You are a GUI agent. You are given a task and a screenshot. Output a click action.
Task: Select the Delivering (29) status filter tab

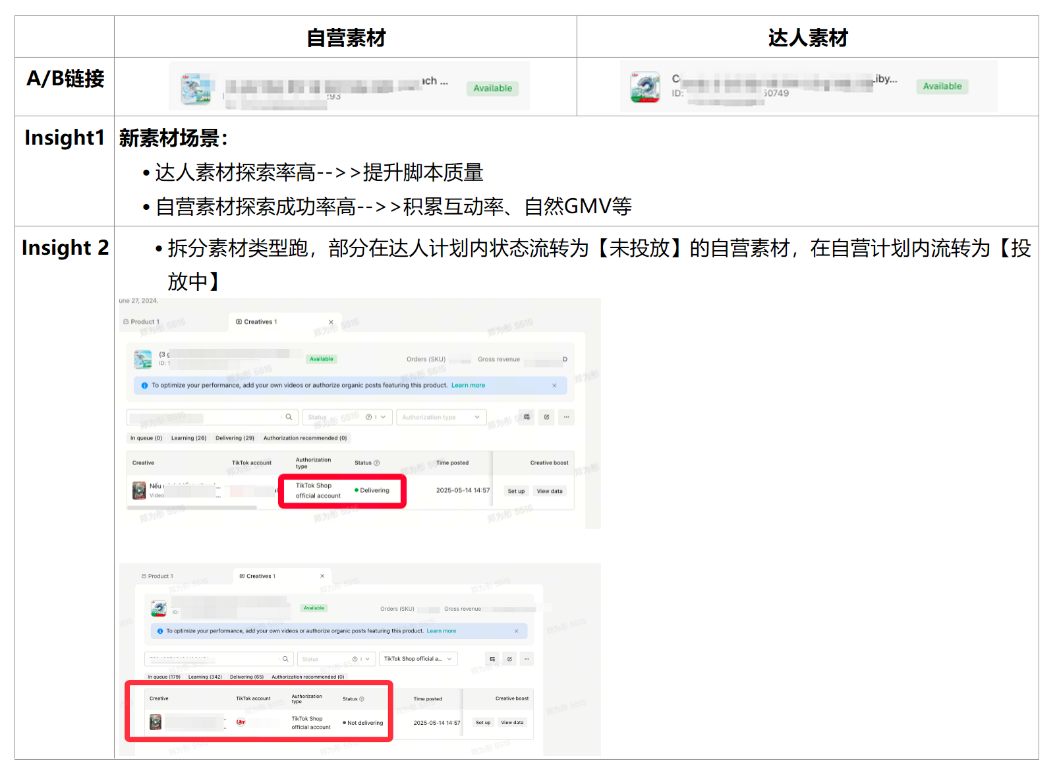pos(234,435)
